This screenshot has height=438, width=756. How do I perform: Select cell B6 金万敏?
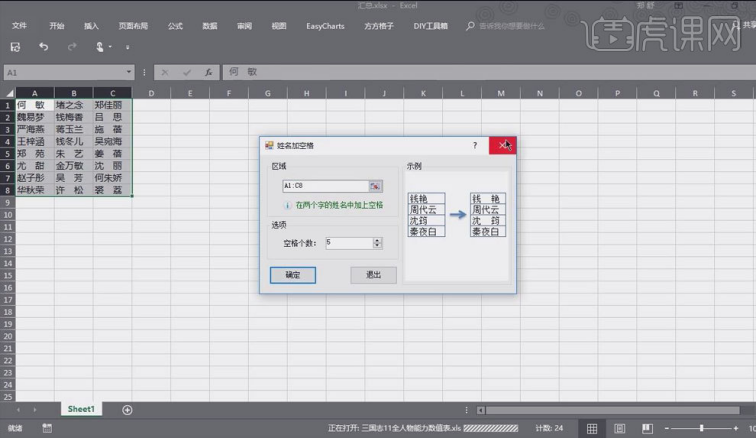coord(74,166)
